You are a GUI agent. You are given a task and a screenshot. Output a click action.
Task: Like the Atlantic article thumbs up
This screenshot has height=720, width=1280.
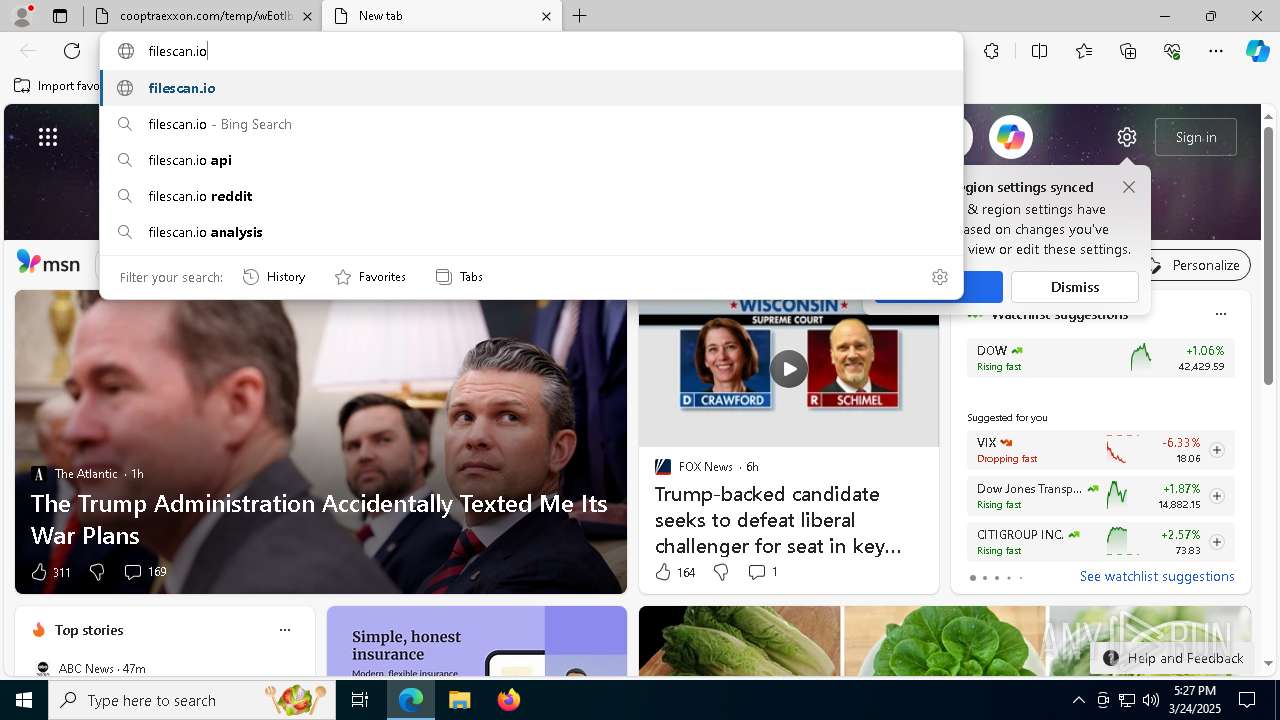[x=39, y=572]
